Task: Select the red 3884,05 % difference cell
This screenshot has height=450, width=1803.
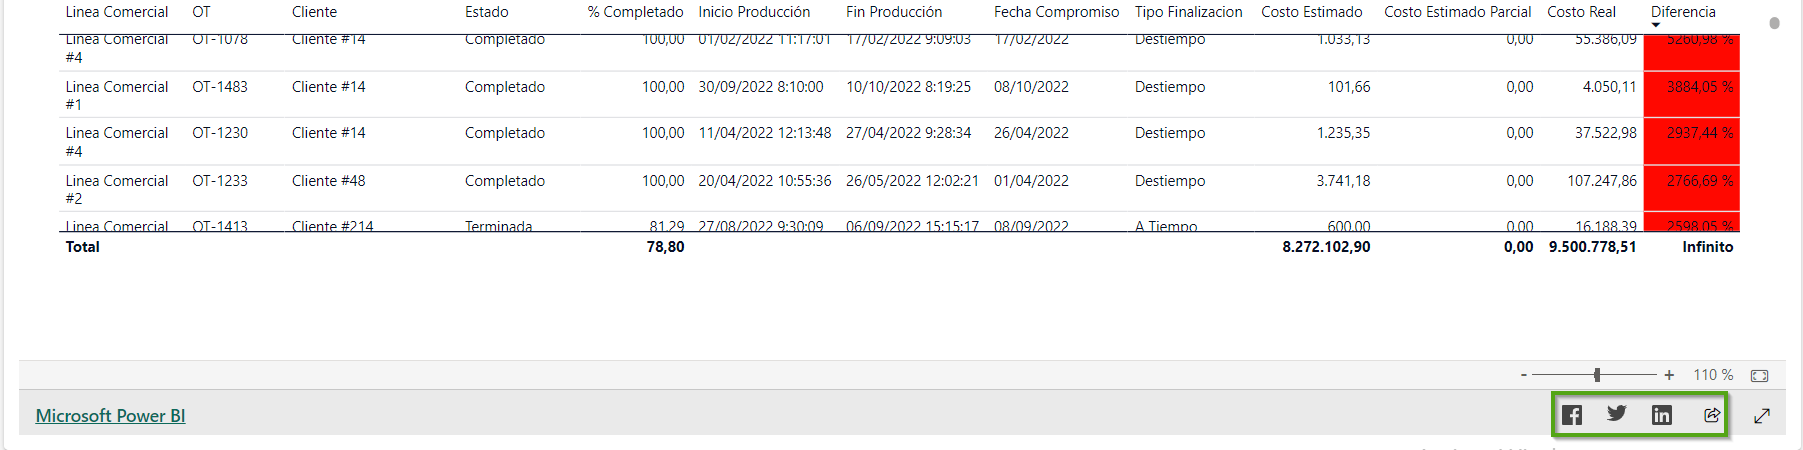Action: 1699,88
